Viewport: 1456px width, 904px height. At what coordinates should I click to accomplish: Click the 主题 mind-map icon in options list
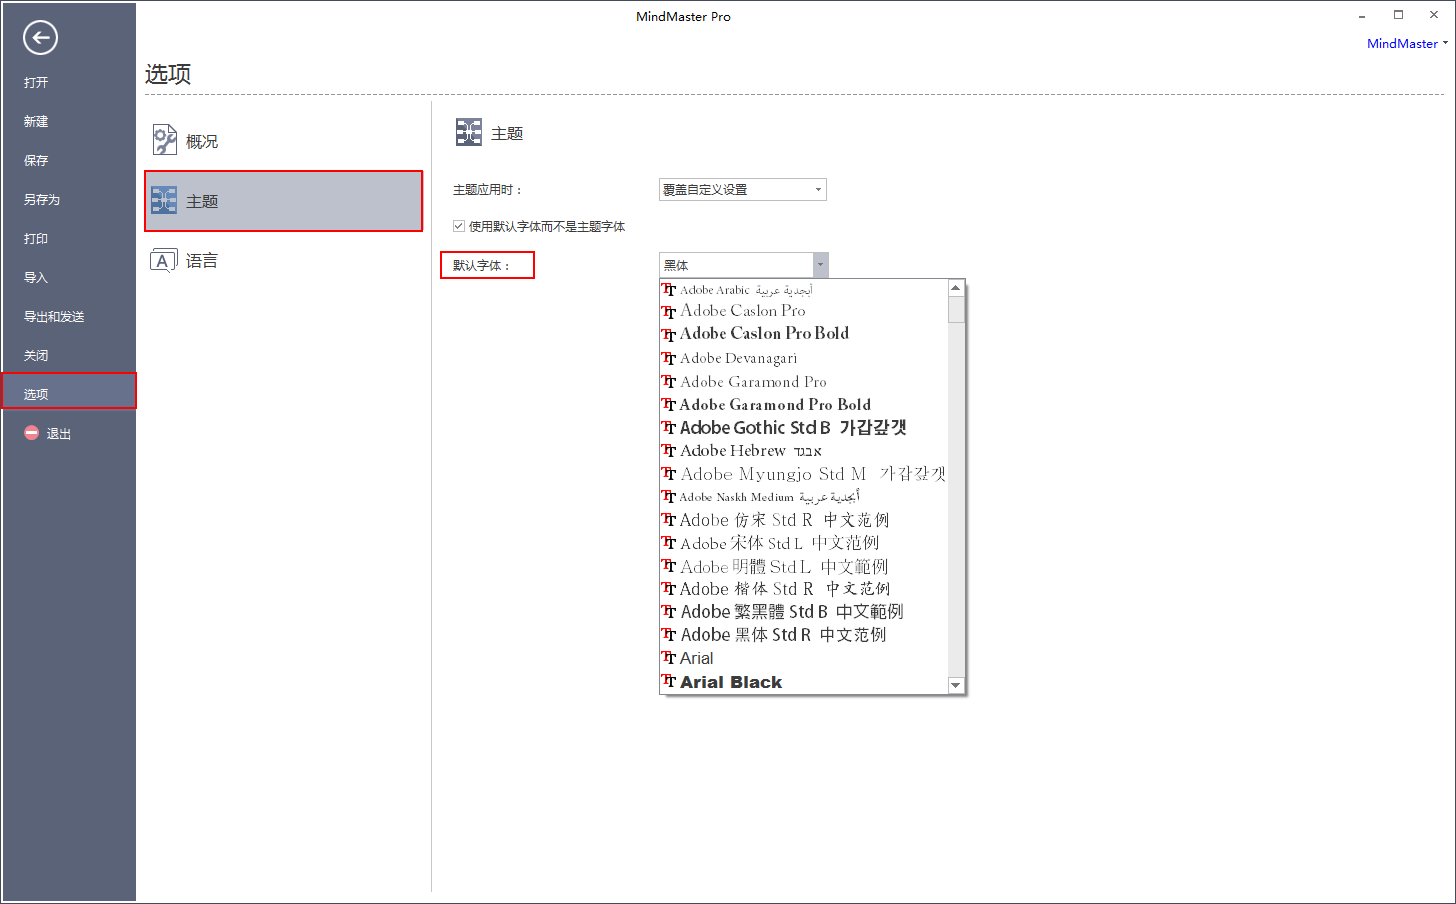pyautogui.click(x=164, y=200)
